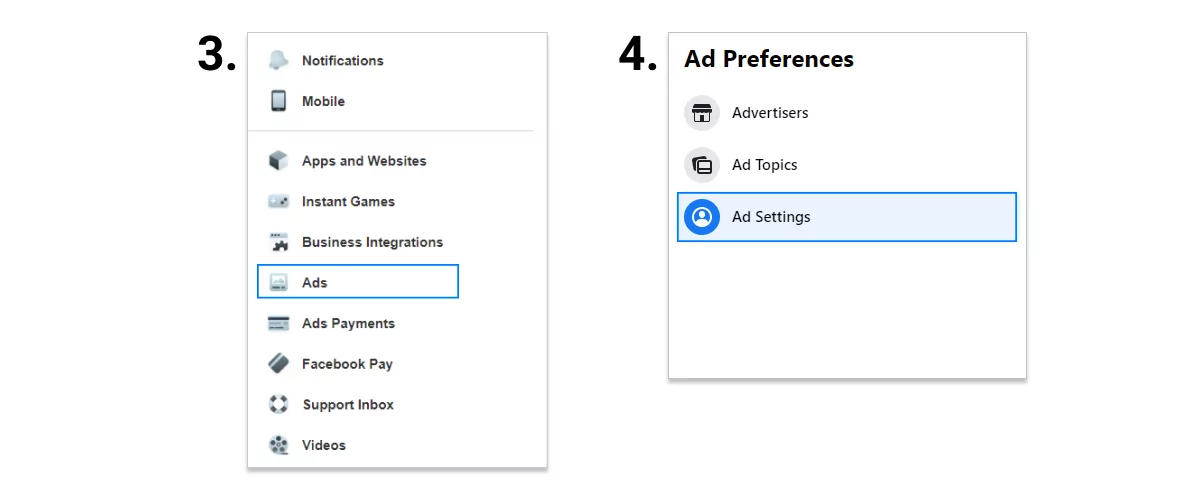Screen dimensions: 1200x500
Task: Select the Apps and Websites cube icon
Action: coord(279,161)
